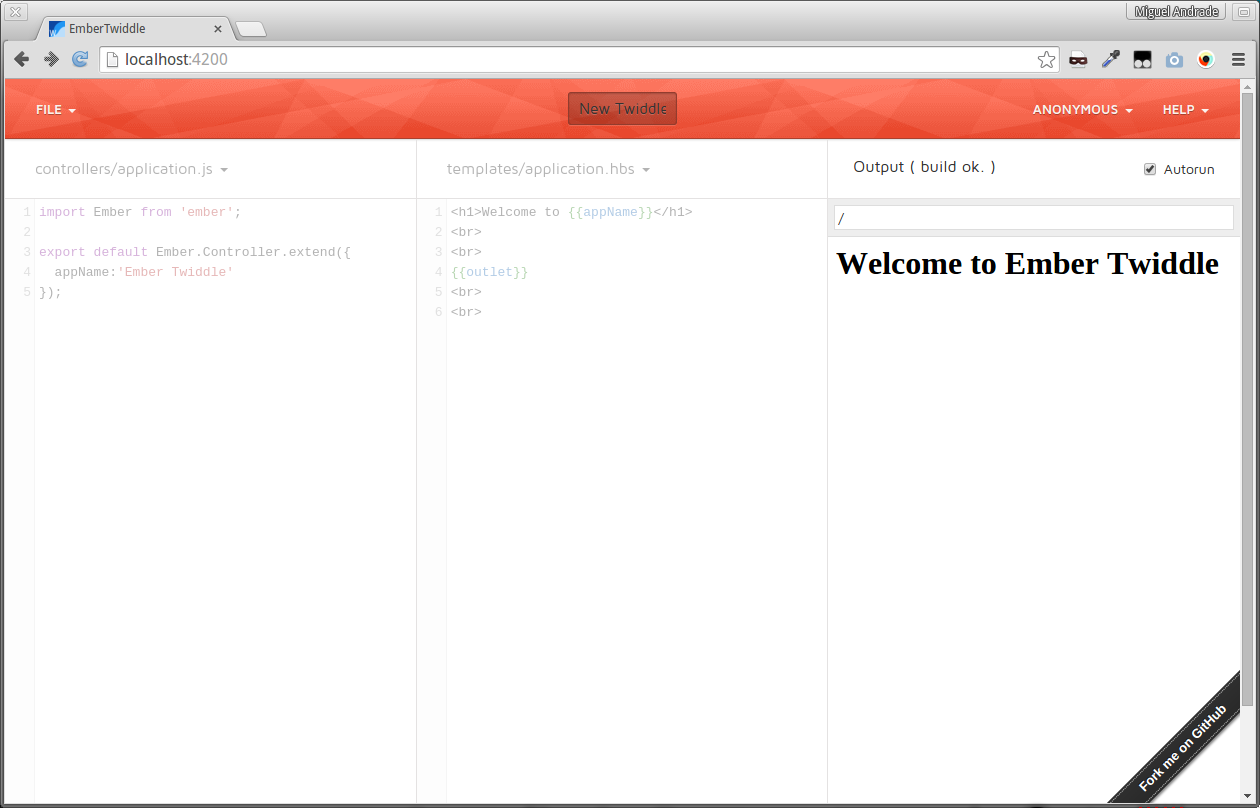Viewport: 1260px width, 808px height.
Task: Toggle the Autorun checkbox
Action: click(x=1150, y=169)
